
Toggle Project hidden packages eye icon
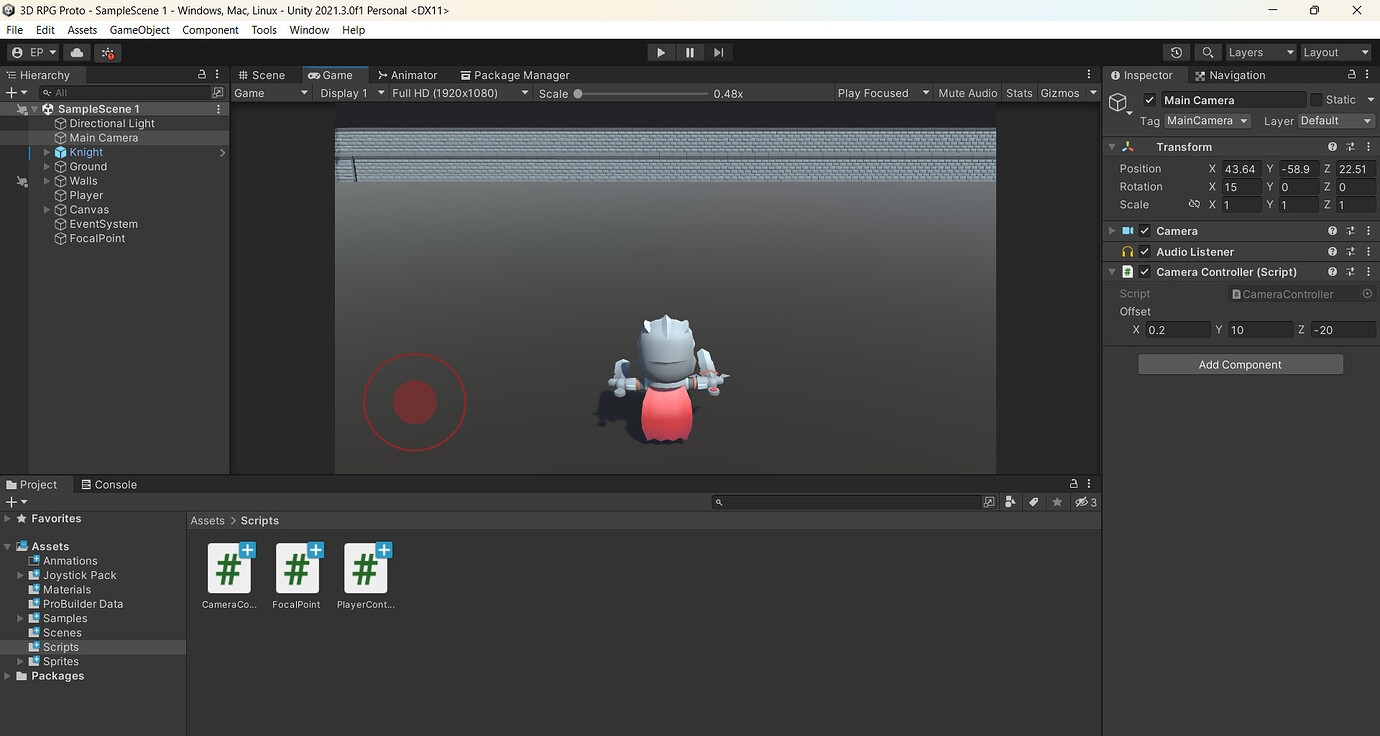pos(1085,502)
